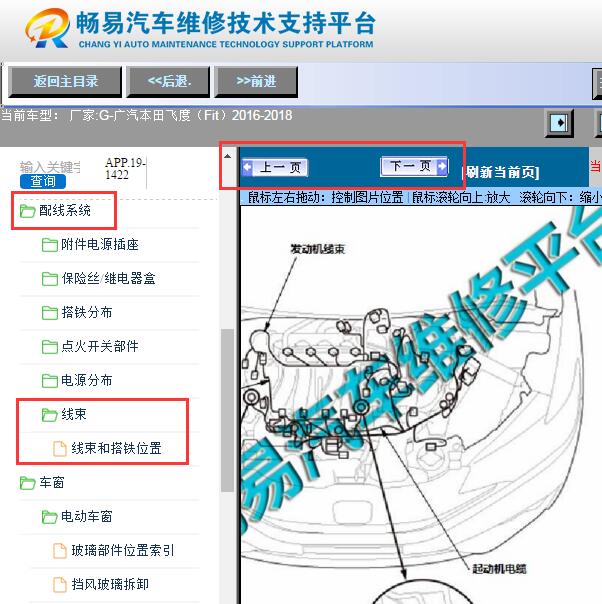Collapse the 电动车窗 folder
This screenshot has height=604, width=602.
pyautogui.click(x=87, y=517)
